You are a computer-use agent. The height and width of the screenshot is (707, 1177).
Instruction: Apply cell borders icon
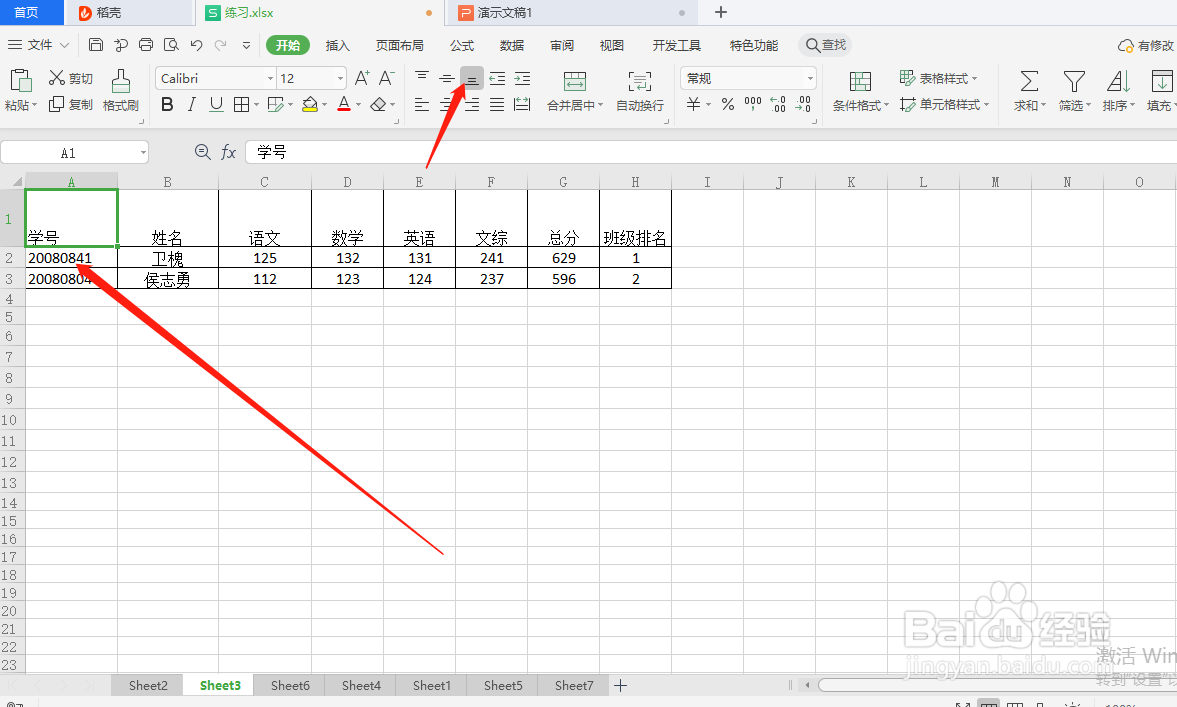click(x=241, y=104)
